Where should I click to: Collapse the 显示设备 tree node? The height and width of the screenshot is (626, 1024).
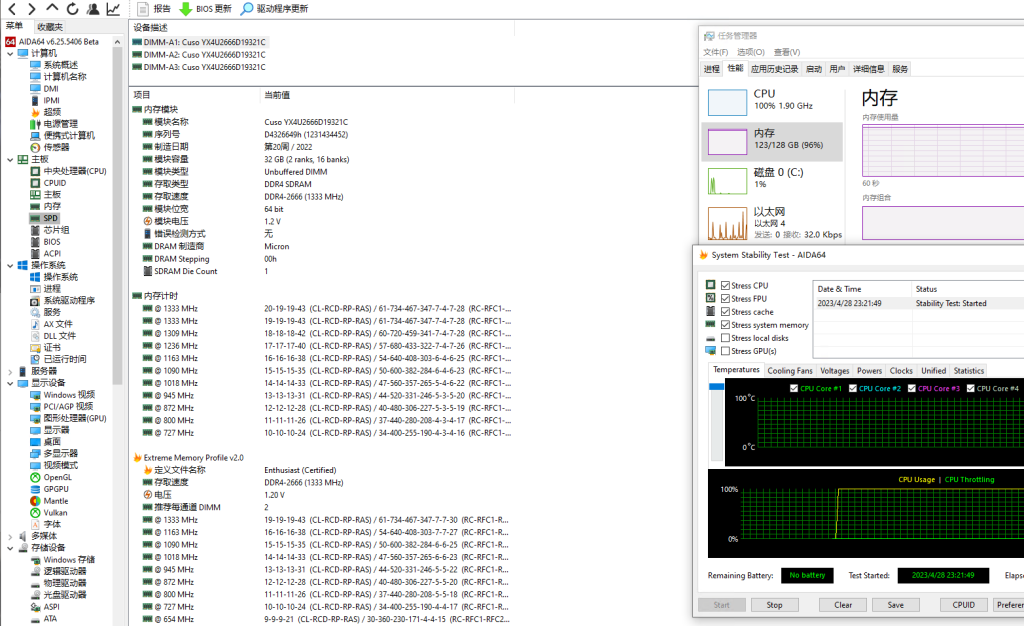point(10,383)
